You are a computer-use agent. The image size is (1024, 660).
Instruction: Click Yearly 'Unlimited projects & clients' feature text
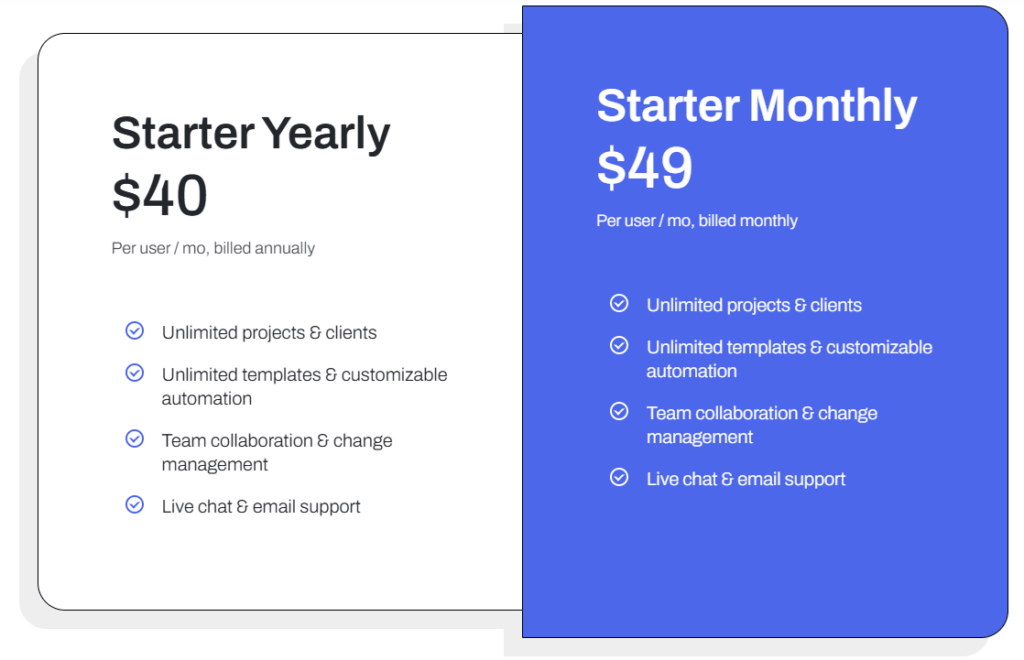[x=269, y=333]
